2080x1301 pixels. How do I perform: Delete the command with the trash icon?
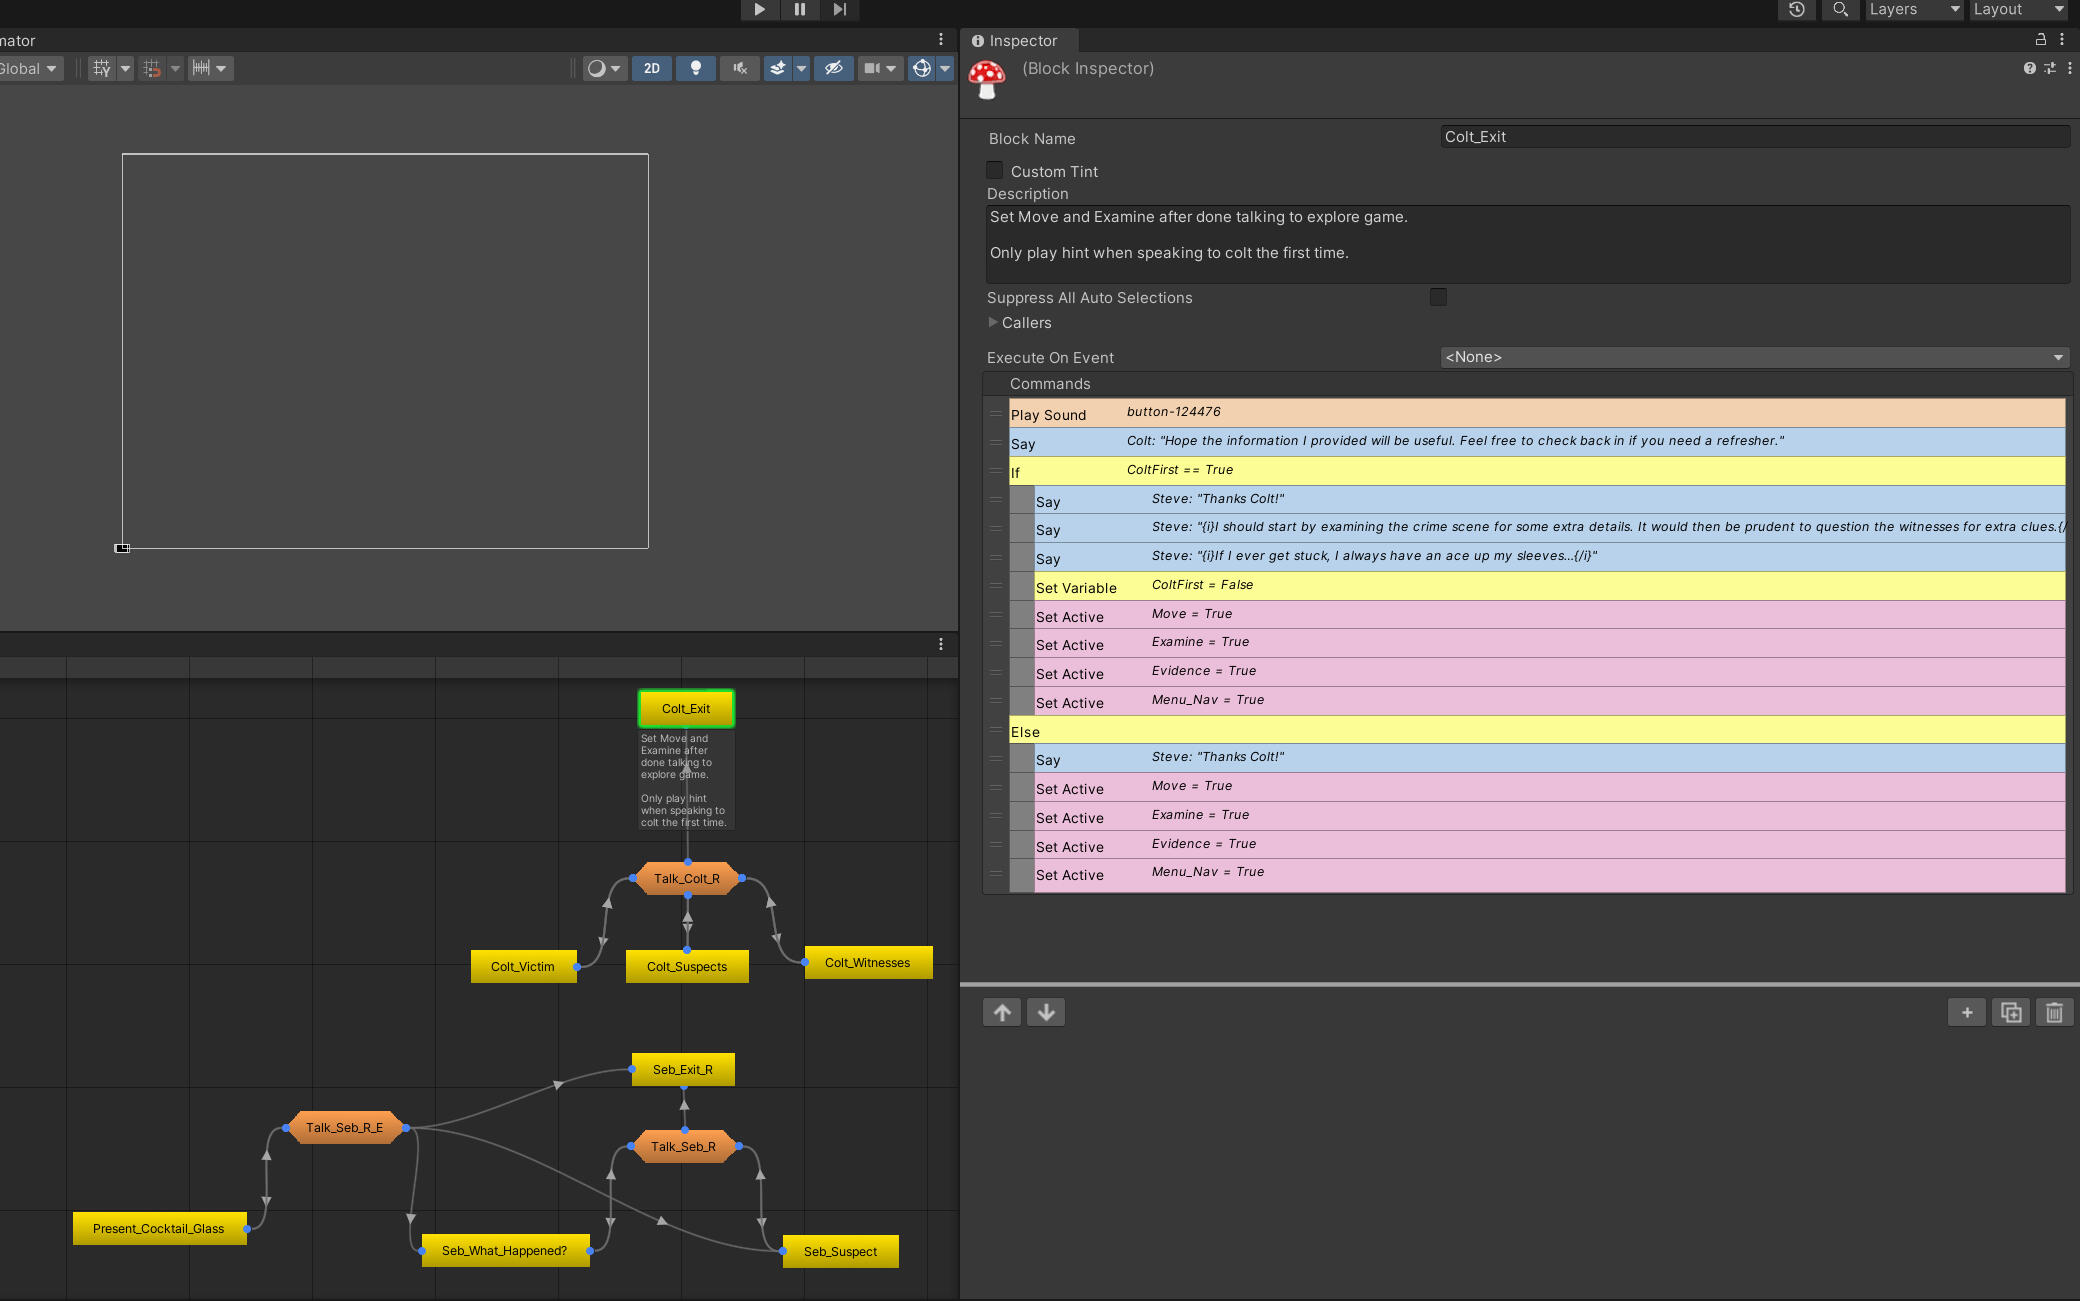pos(2054,1013)
